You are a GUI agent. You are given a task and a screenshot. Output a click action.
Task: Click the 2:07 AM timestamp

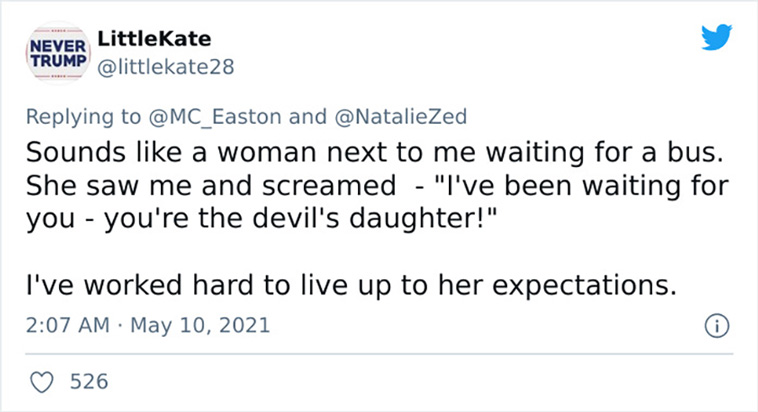pos(68,325)
